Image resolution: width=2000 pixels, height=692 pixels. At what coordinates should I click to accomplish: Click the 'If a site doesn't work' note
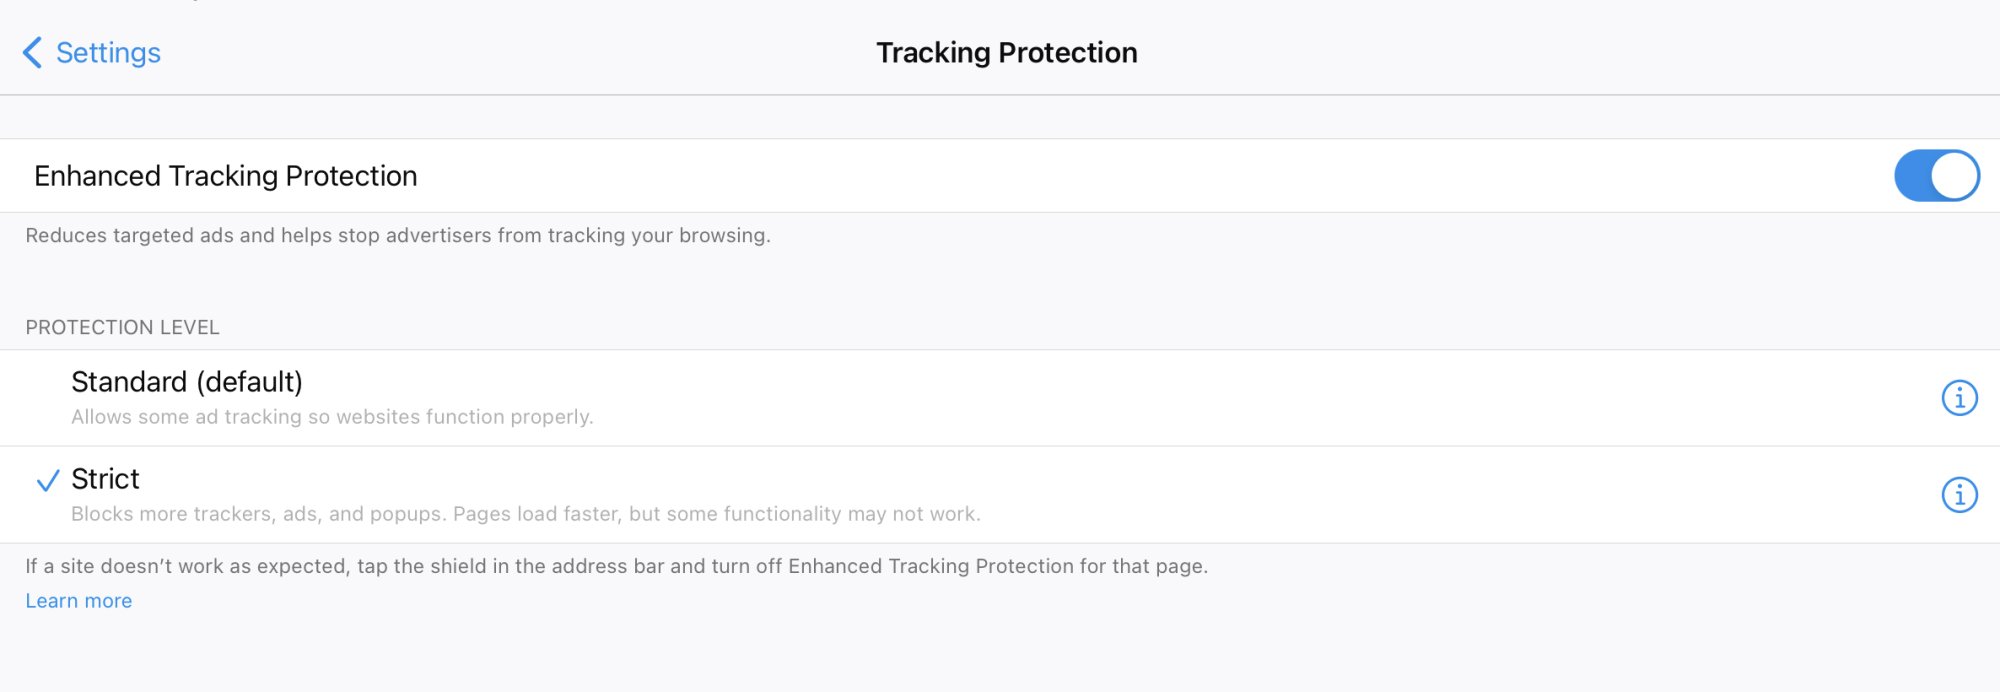[x=616, y=567]
